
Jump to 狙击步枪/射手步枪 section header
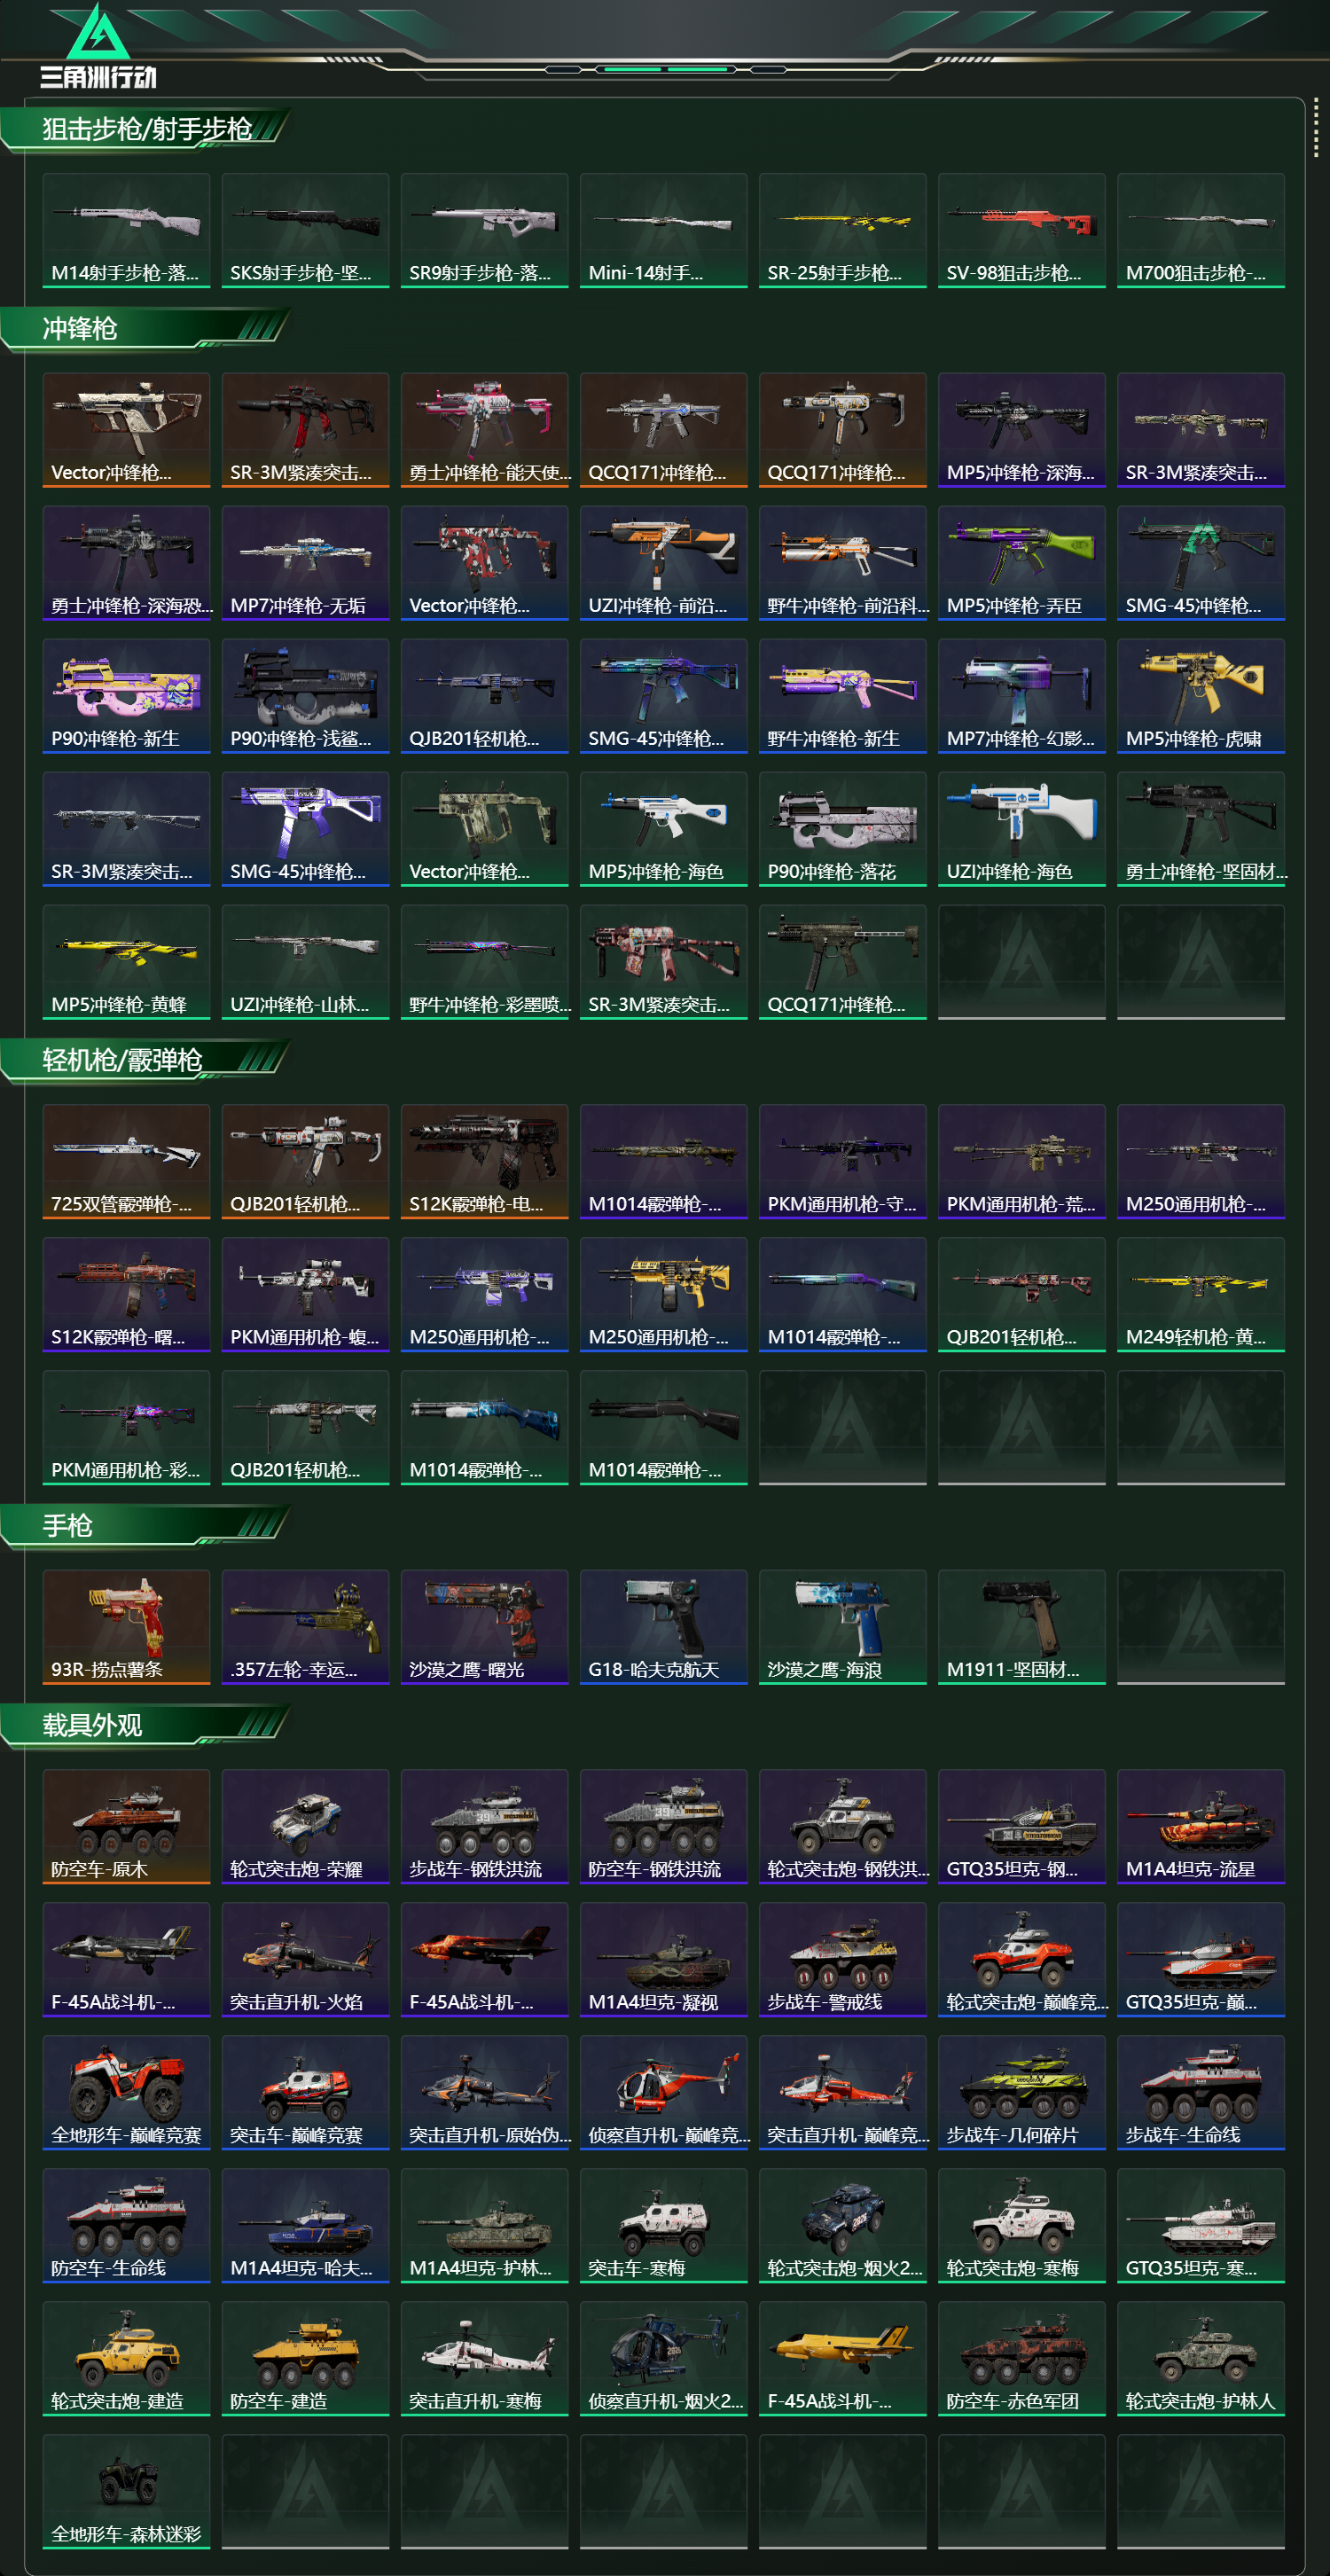coord(146,129)
